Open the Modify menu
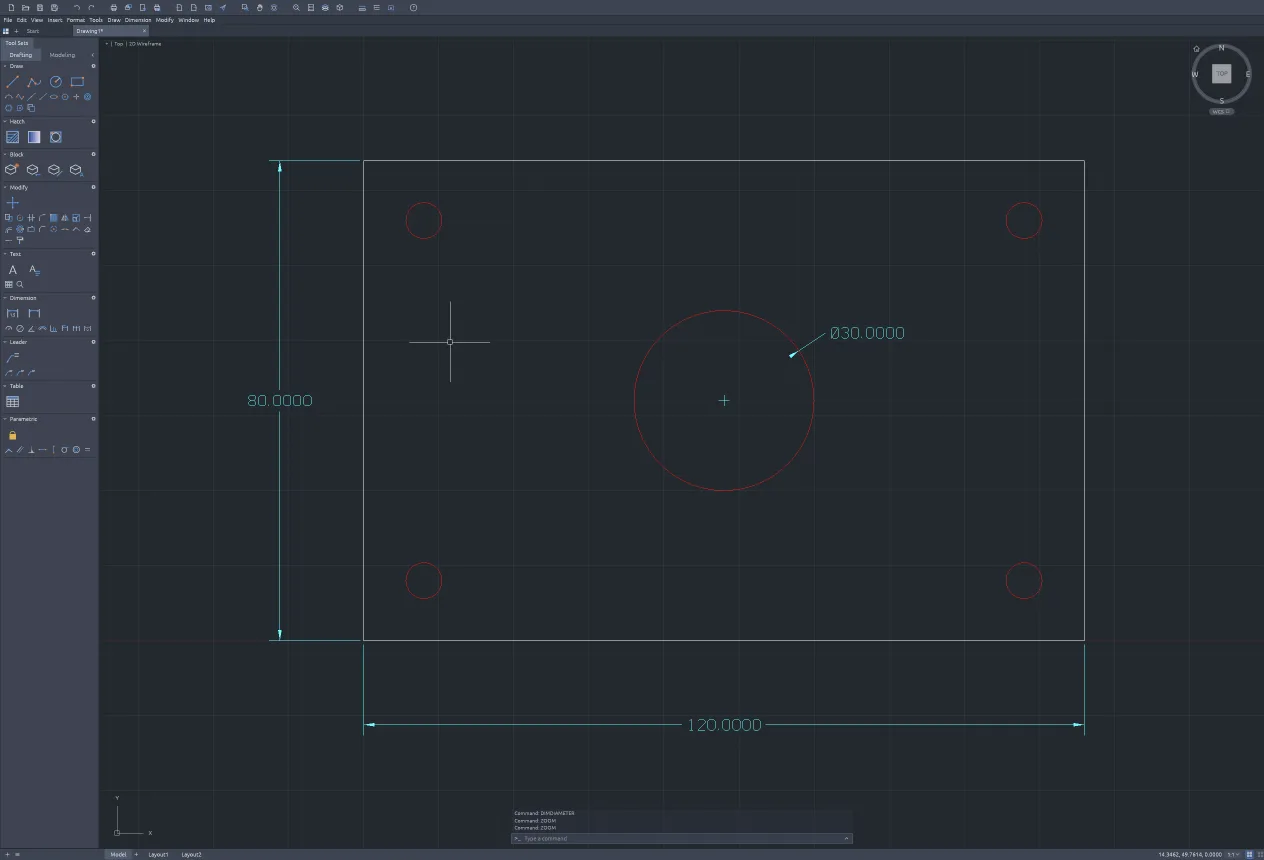 click(165, 20)
